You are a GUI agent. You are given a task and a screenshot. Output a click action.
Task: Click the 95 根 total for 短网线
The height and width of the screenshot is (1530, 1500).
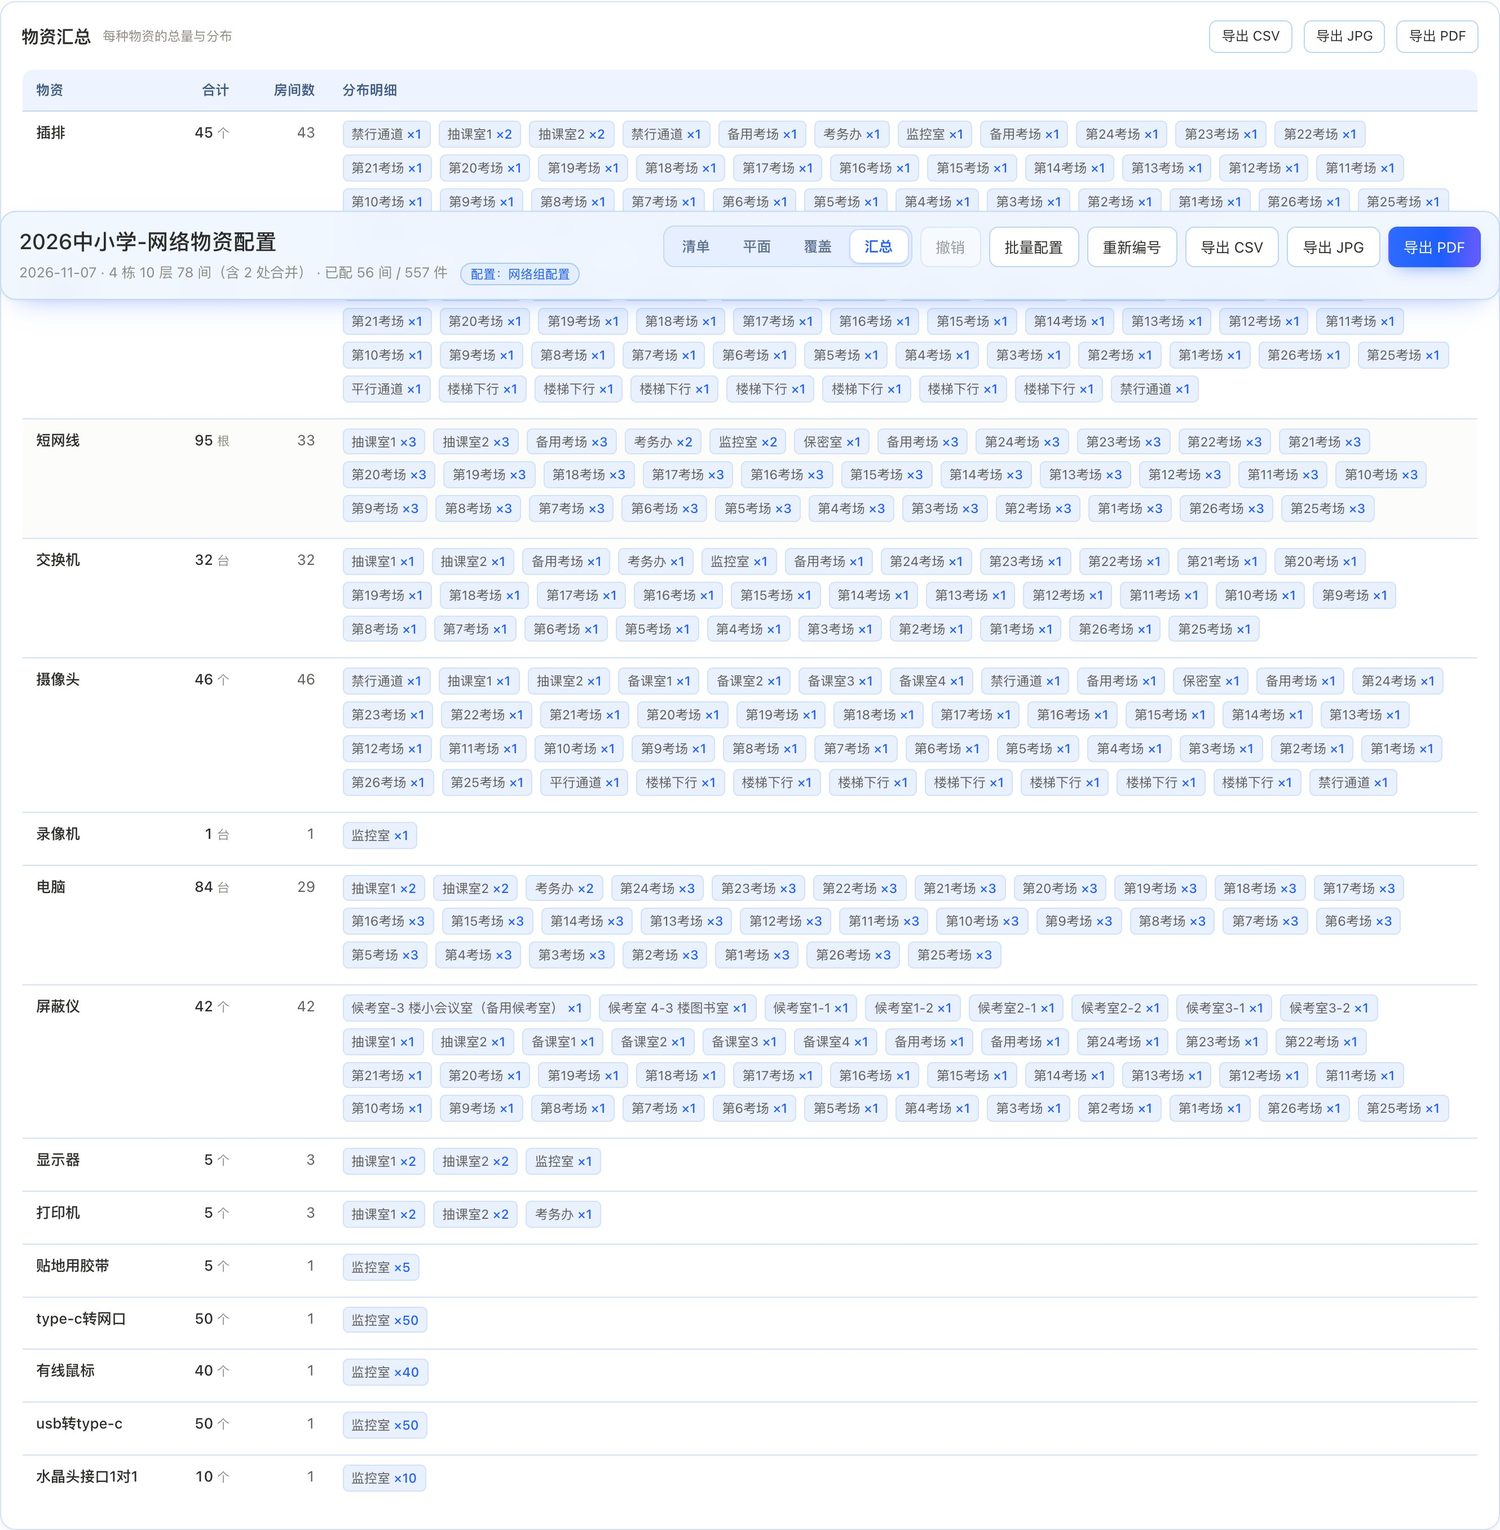(212, 441)
